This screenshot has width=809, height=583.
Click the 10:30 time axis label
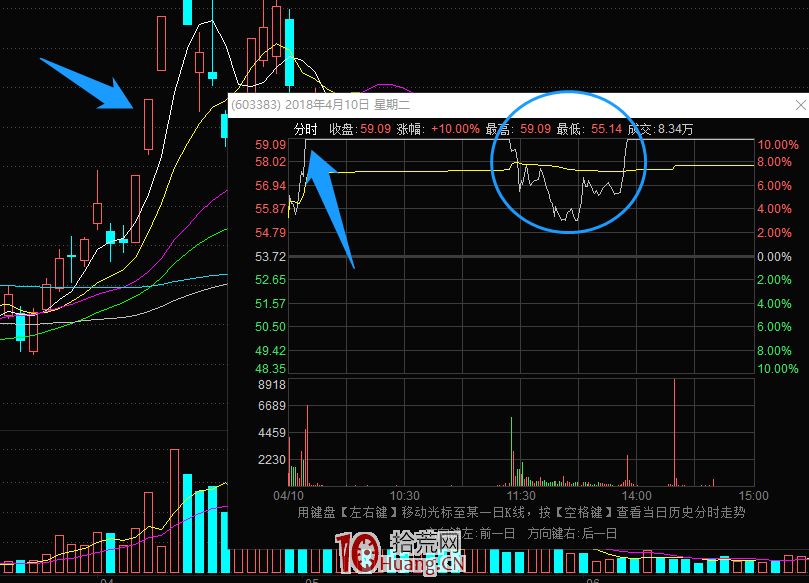point(404,495)
